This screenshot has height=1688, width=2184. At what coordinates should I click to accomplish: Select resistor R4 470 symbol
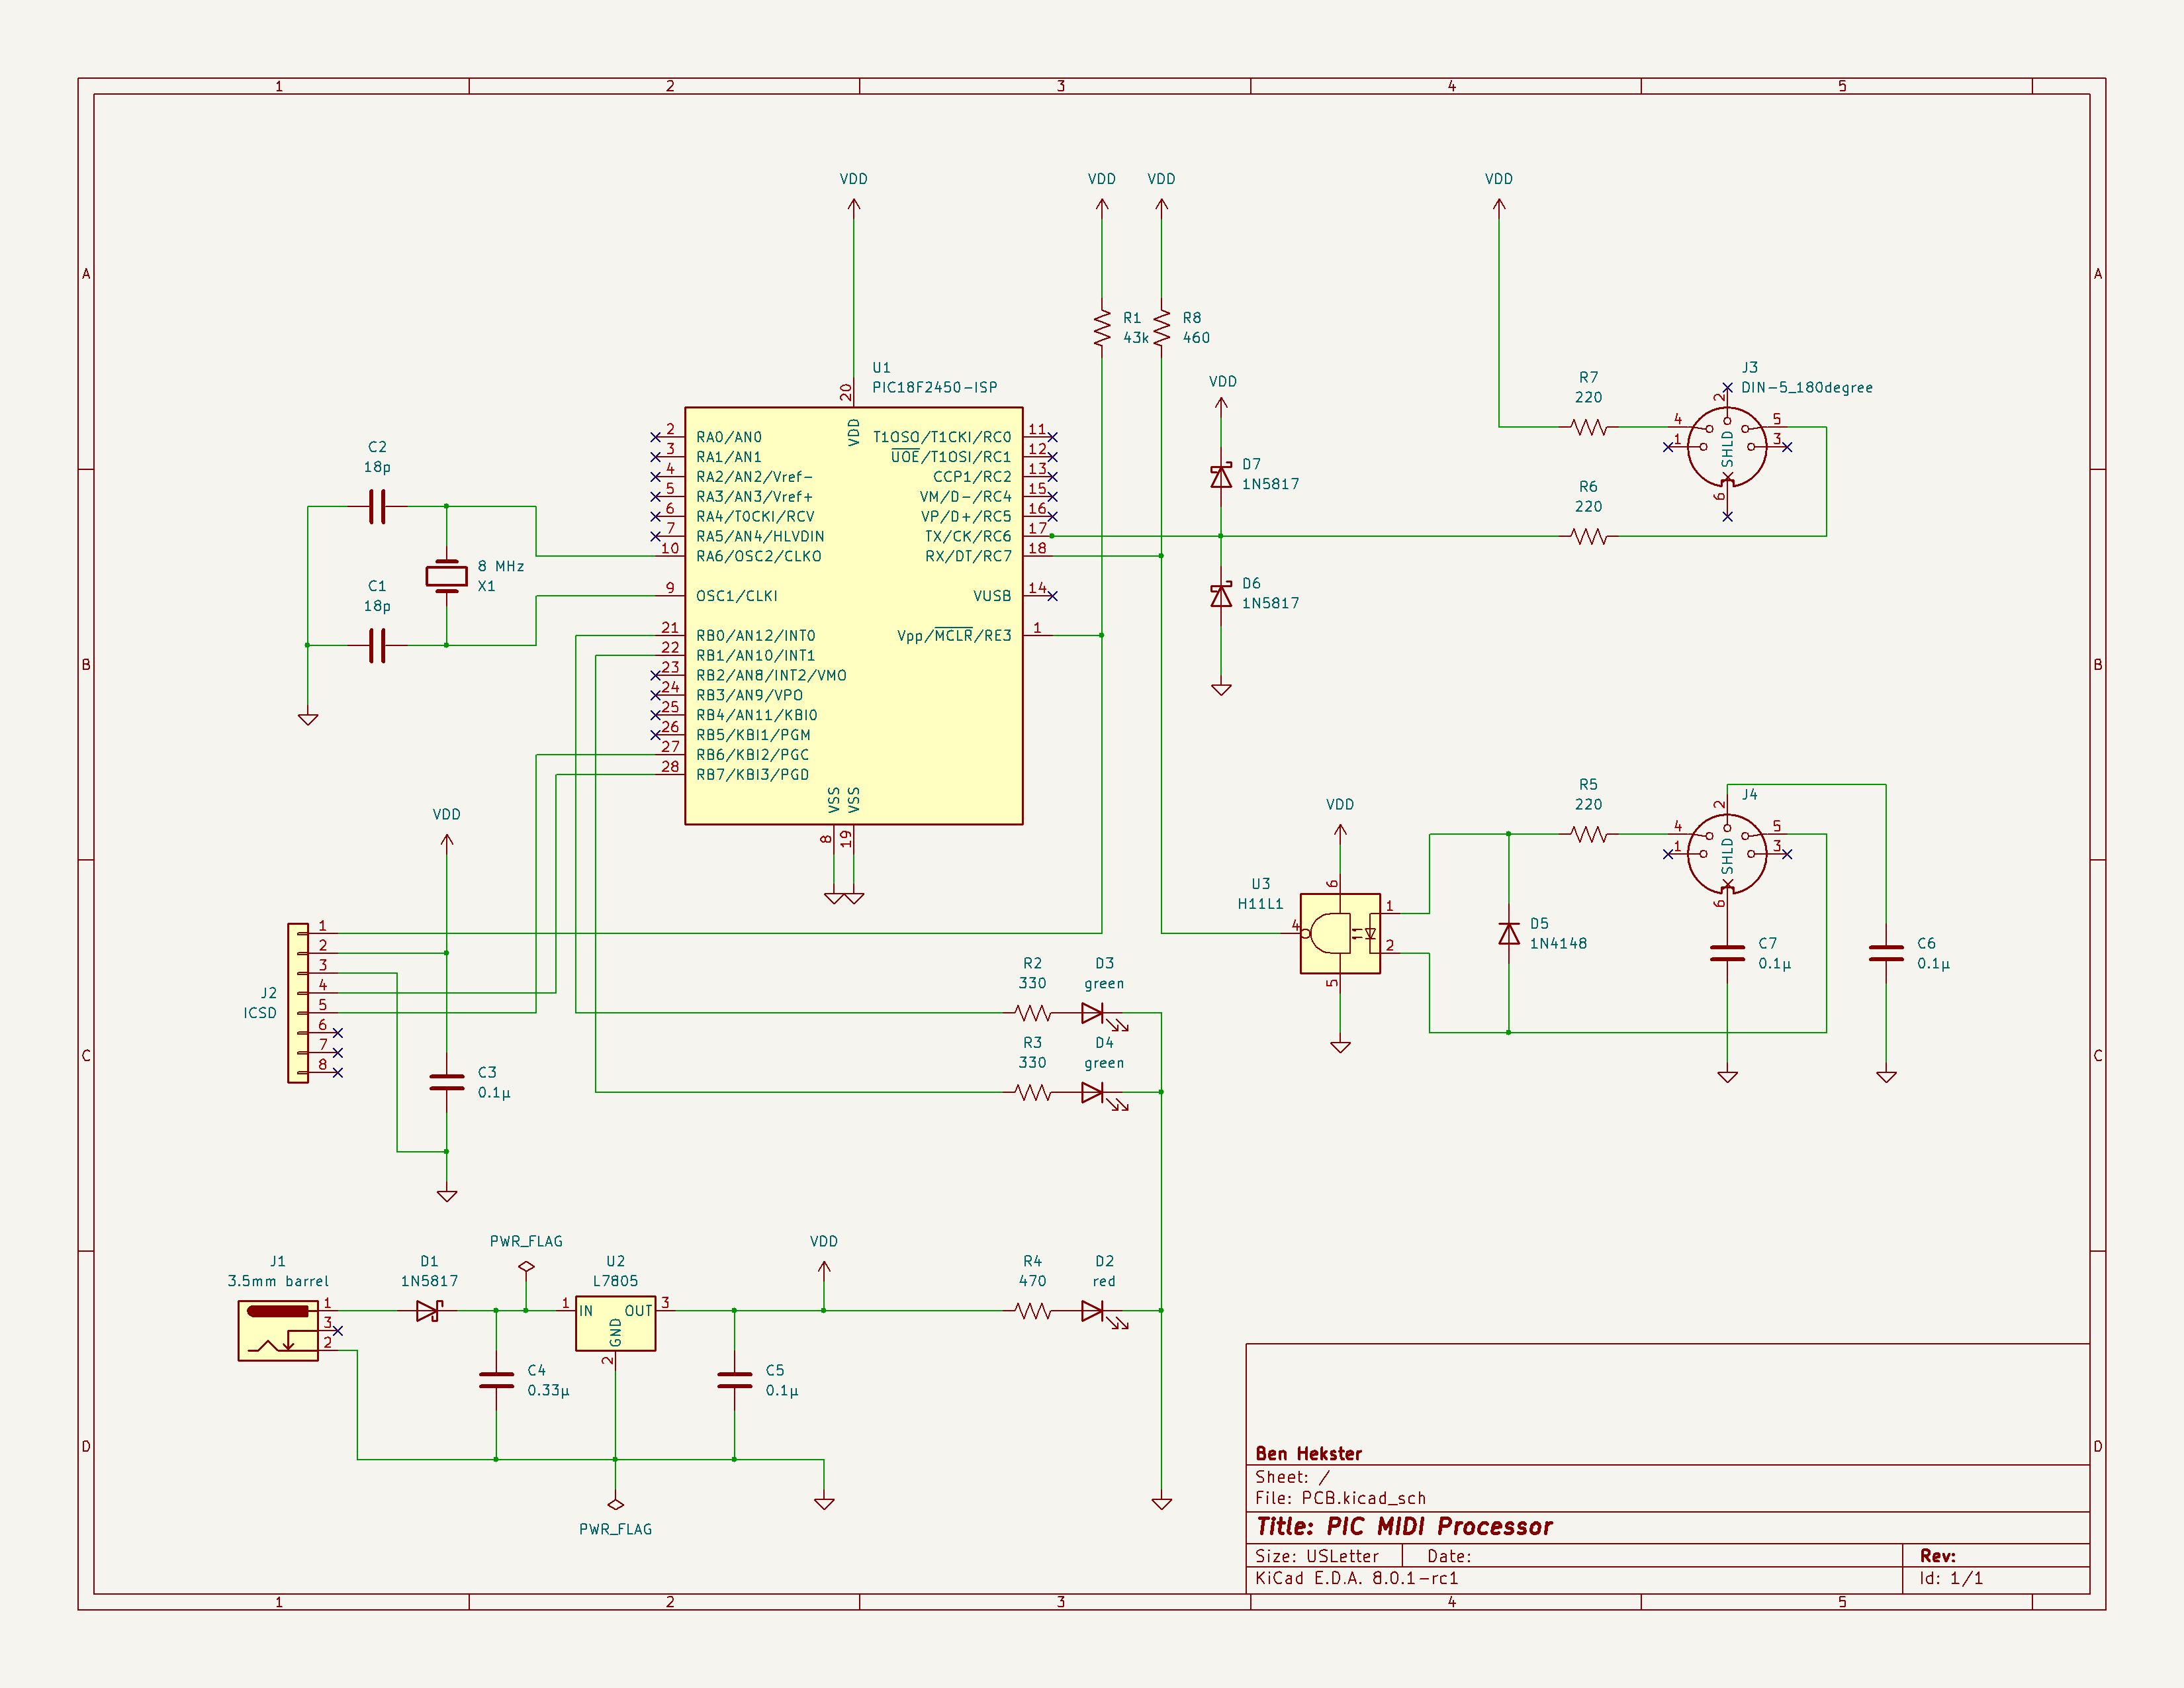pyautogui.click(x=1032, y=1310)
